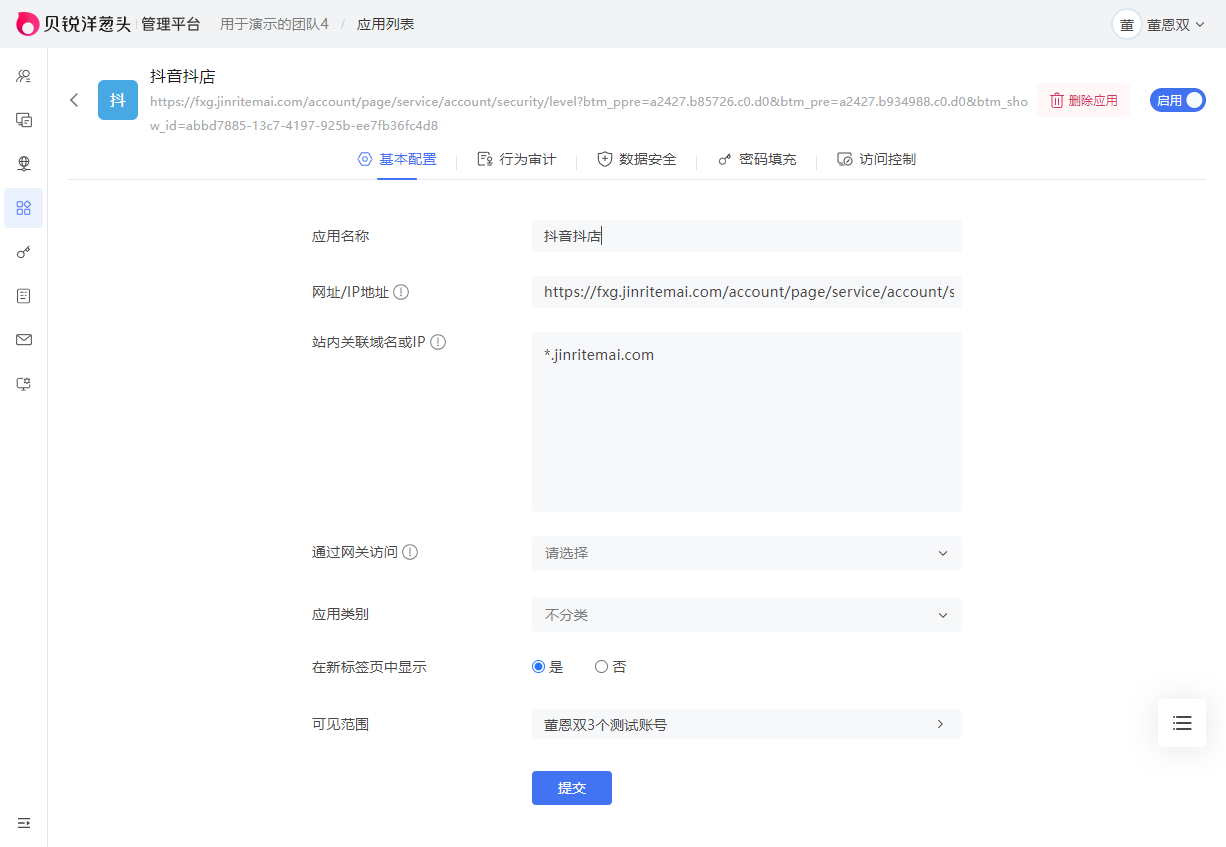Select the 是 radio button
This screenshot has width=1226, height=847.
tap(539, 667)
